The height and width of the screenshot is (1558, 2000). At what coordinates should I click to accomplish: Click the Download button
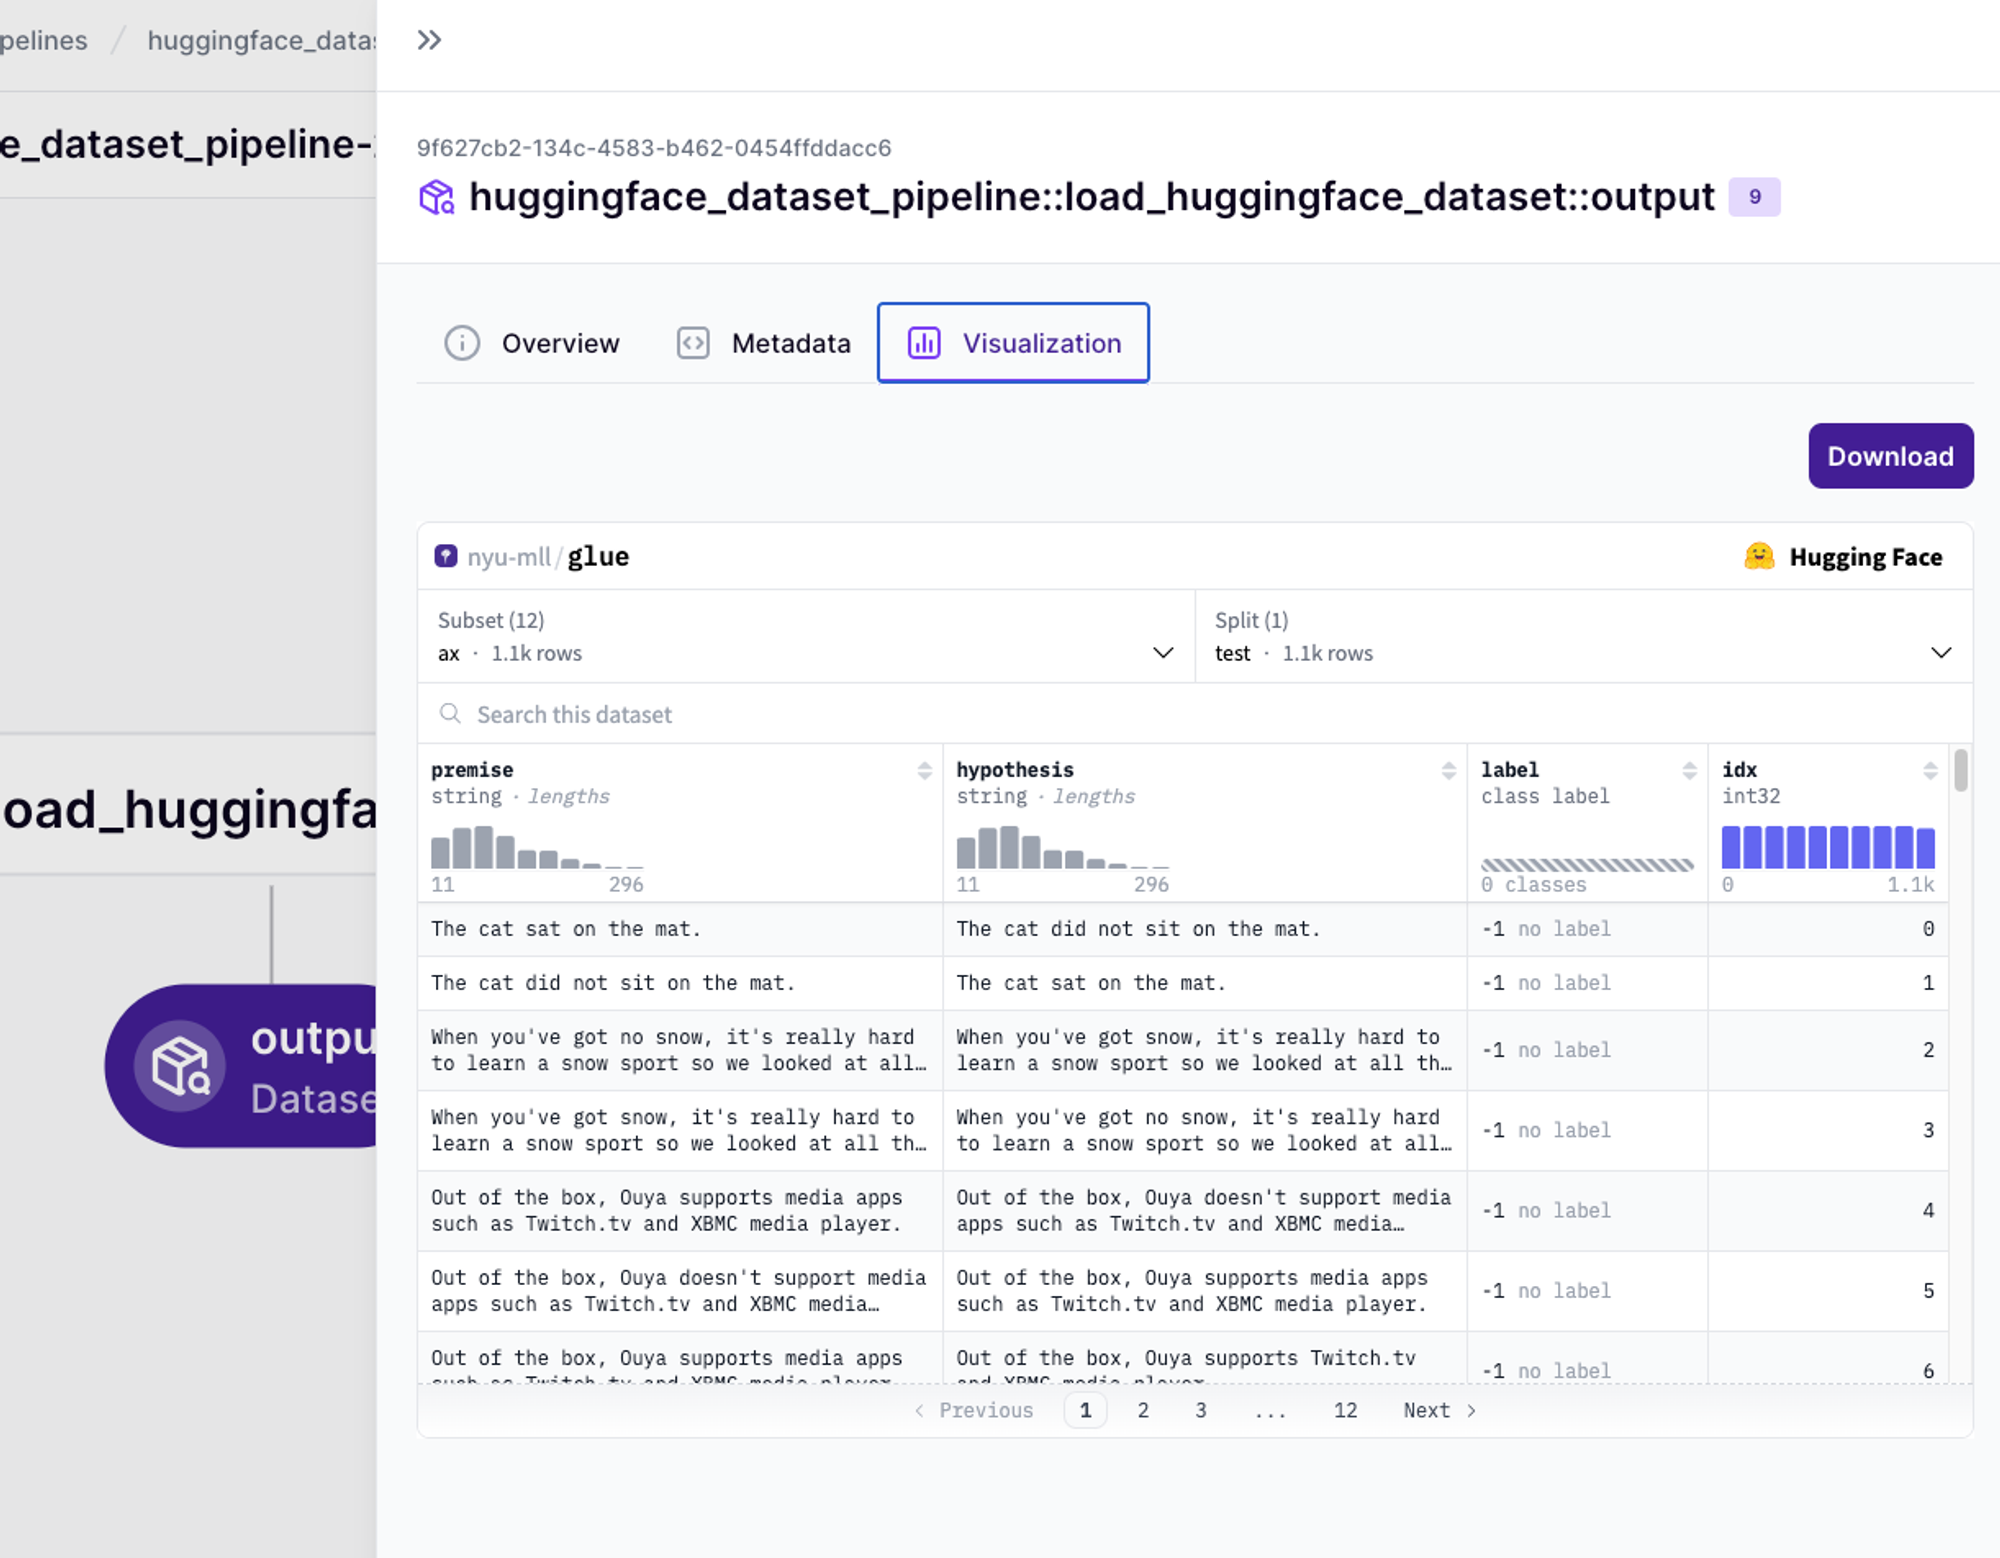(1890, 456)
